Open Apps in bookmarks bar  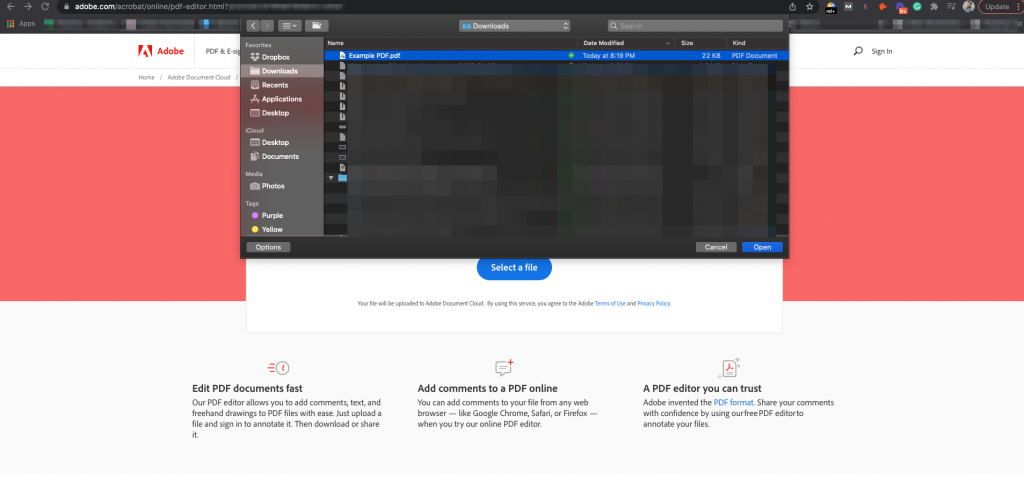(22, 23)
